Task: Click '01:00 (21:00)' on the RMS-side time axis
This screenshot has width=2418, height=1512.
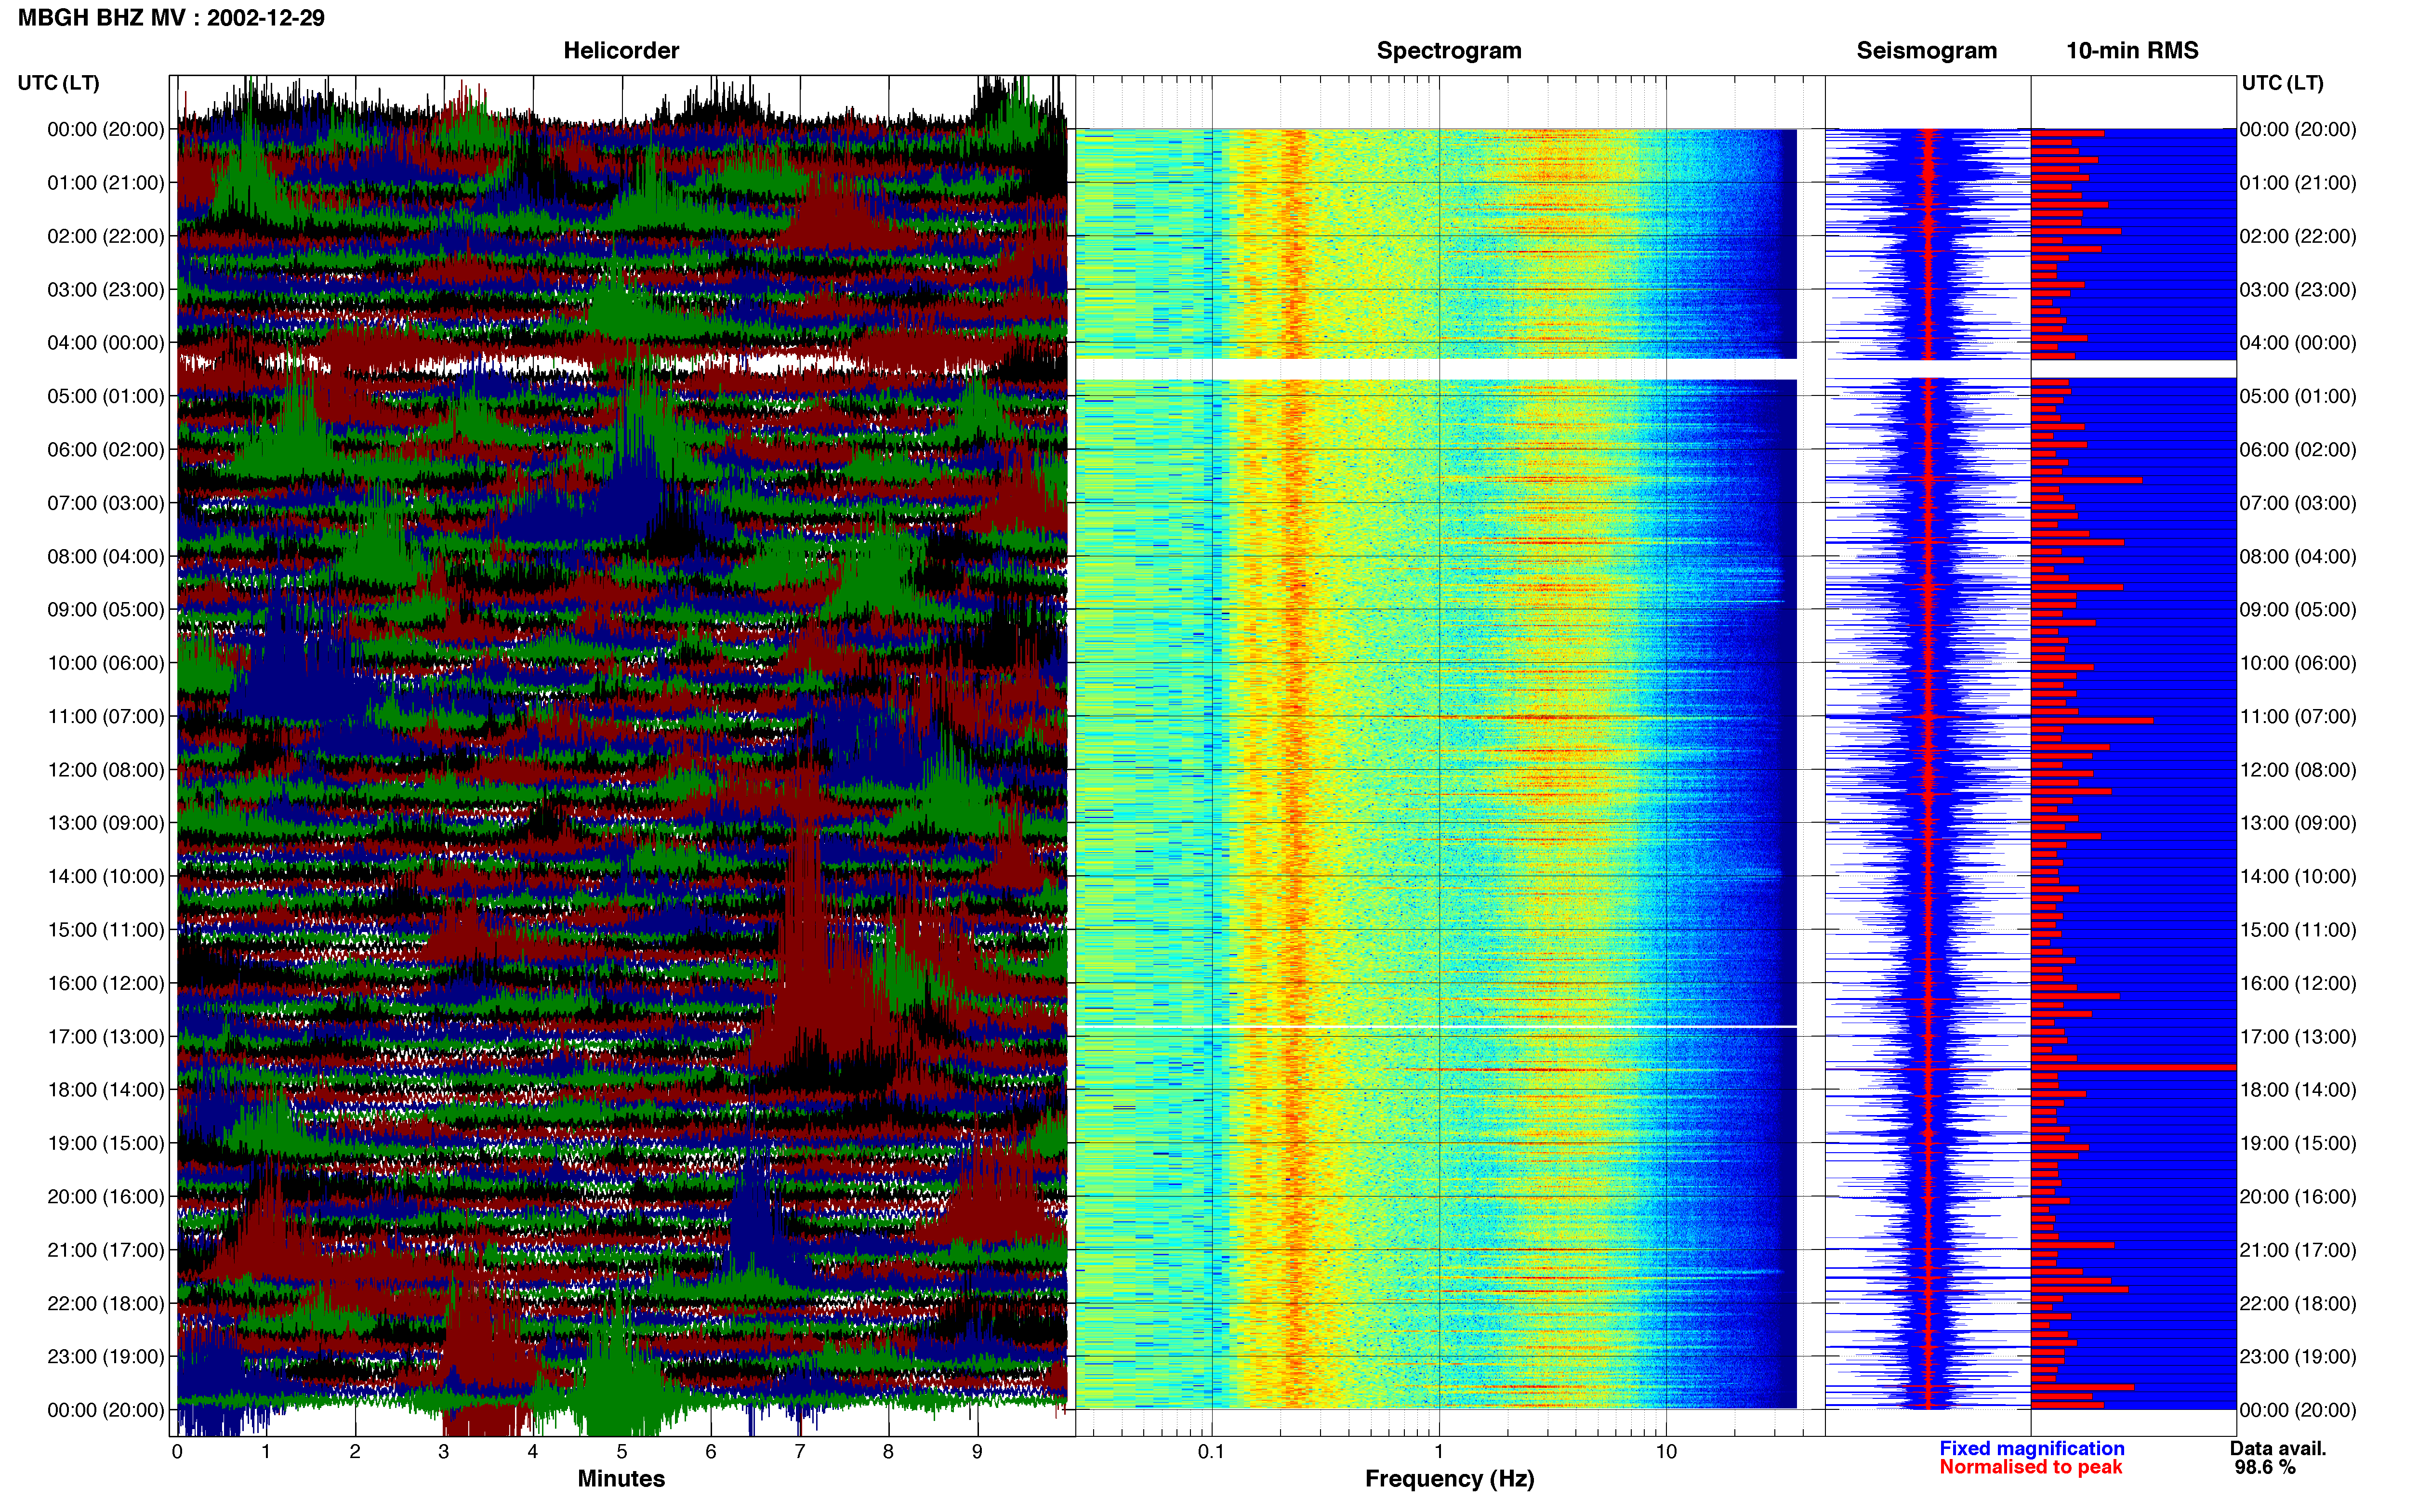Action: [x=2298, y=183]
